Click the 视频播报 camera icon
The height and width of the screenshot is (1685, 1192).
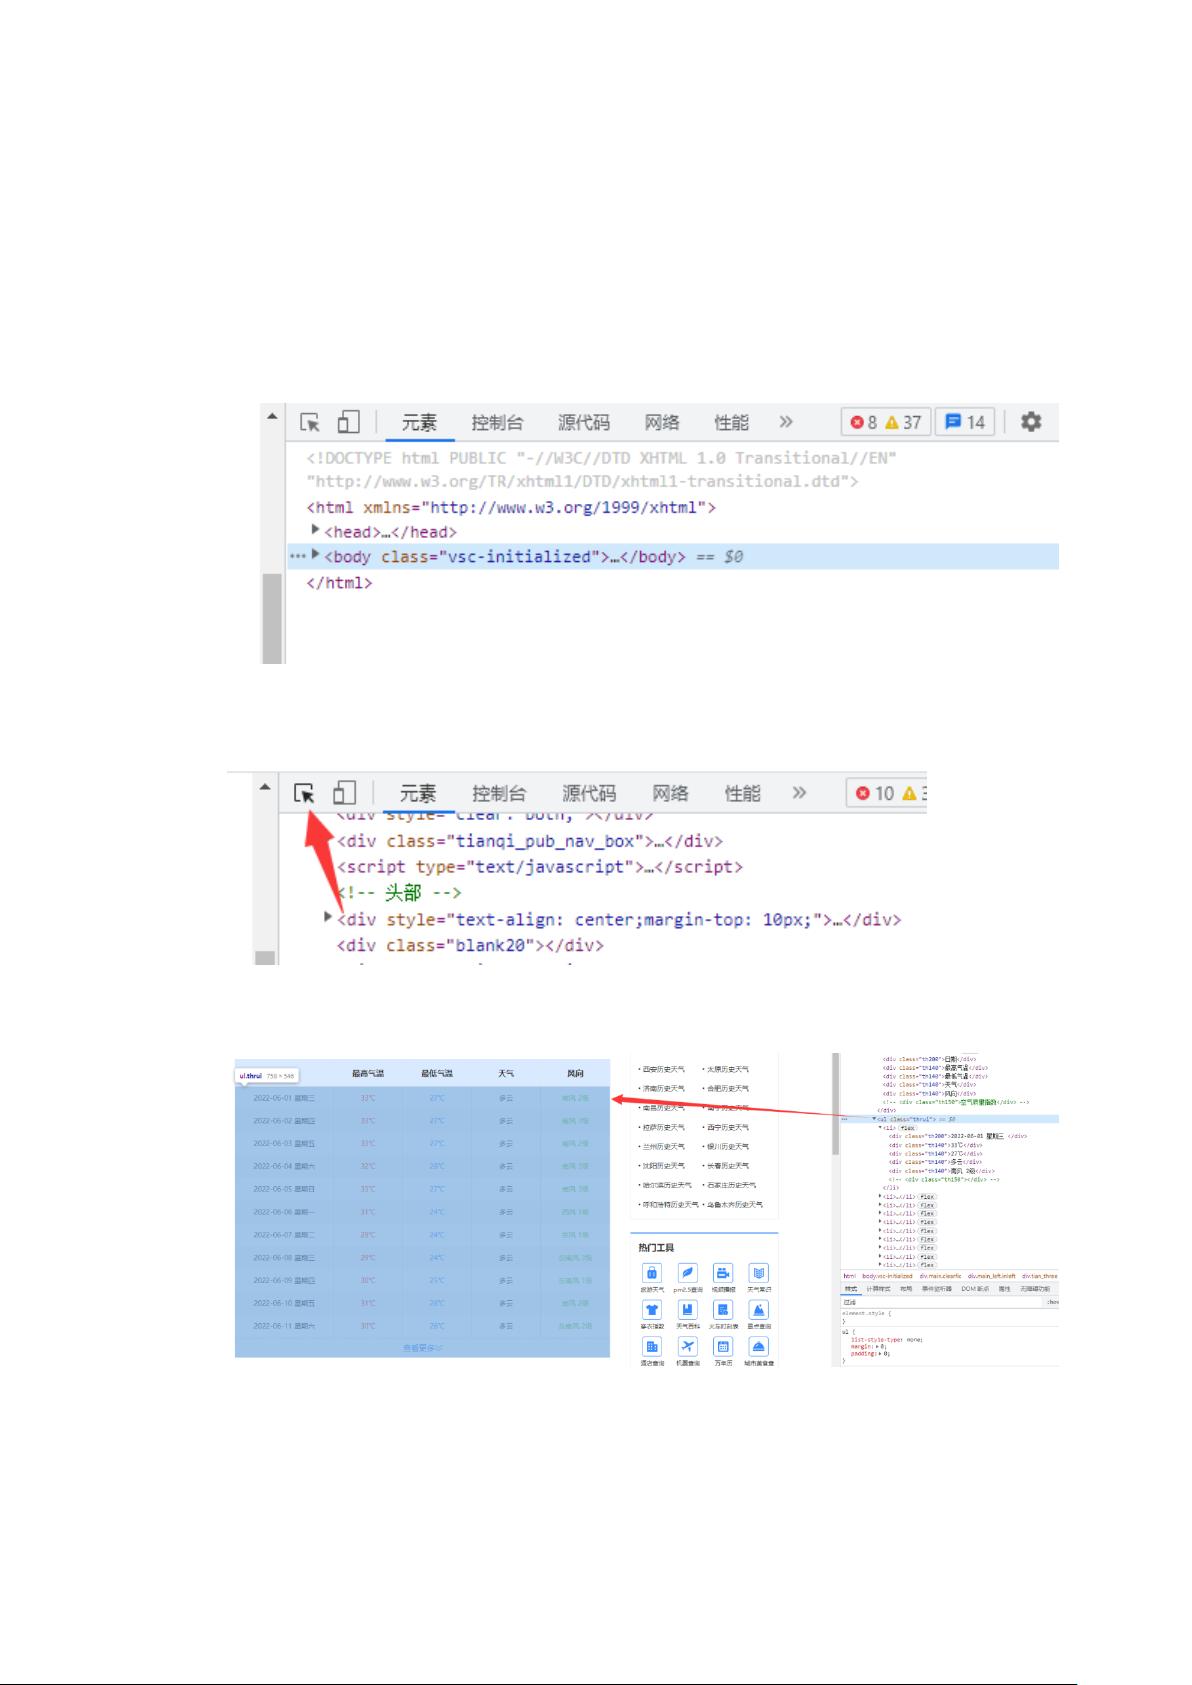tap(723, 1273)
